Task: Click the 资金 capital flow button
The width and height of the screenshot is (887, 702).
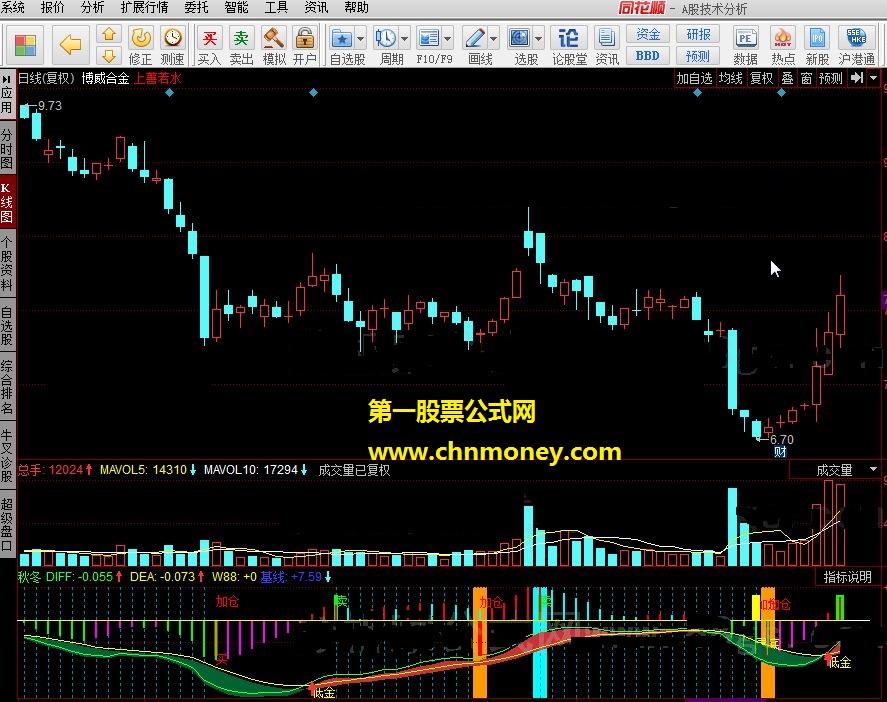Action: pos(648,35)
